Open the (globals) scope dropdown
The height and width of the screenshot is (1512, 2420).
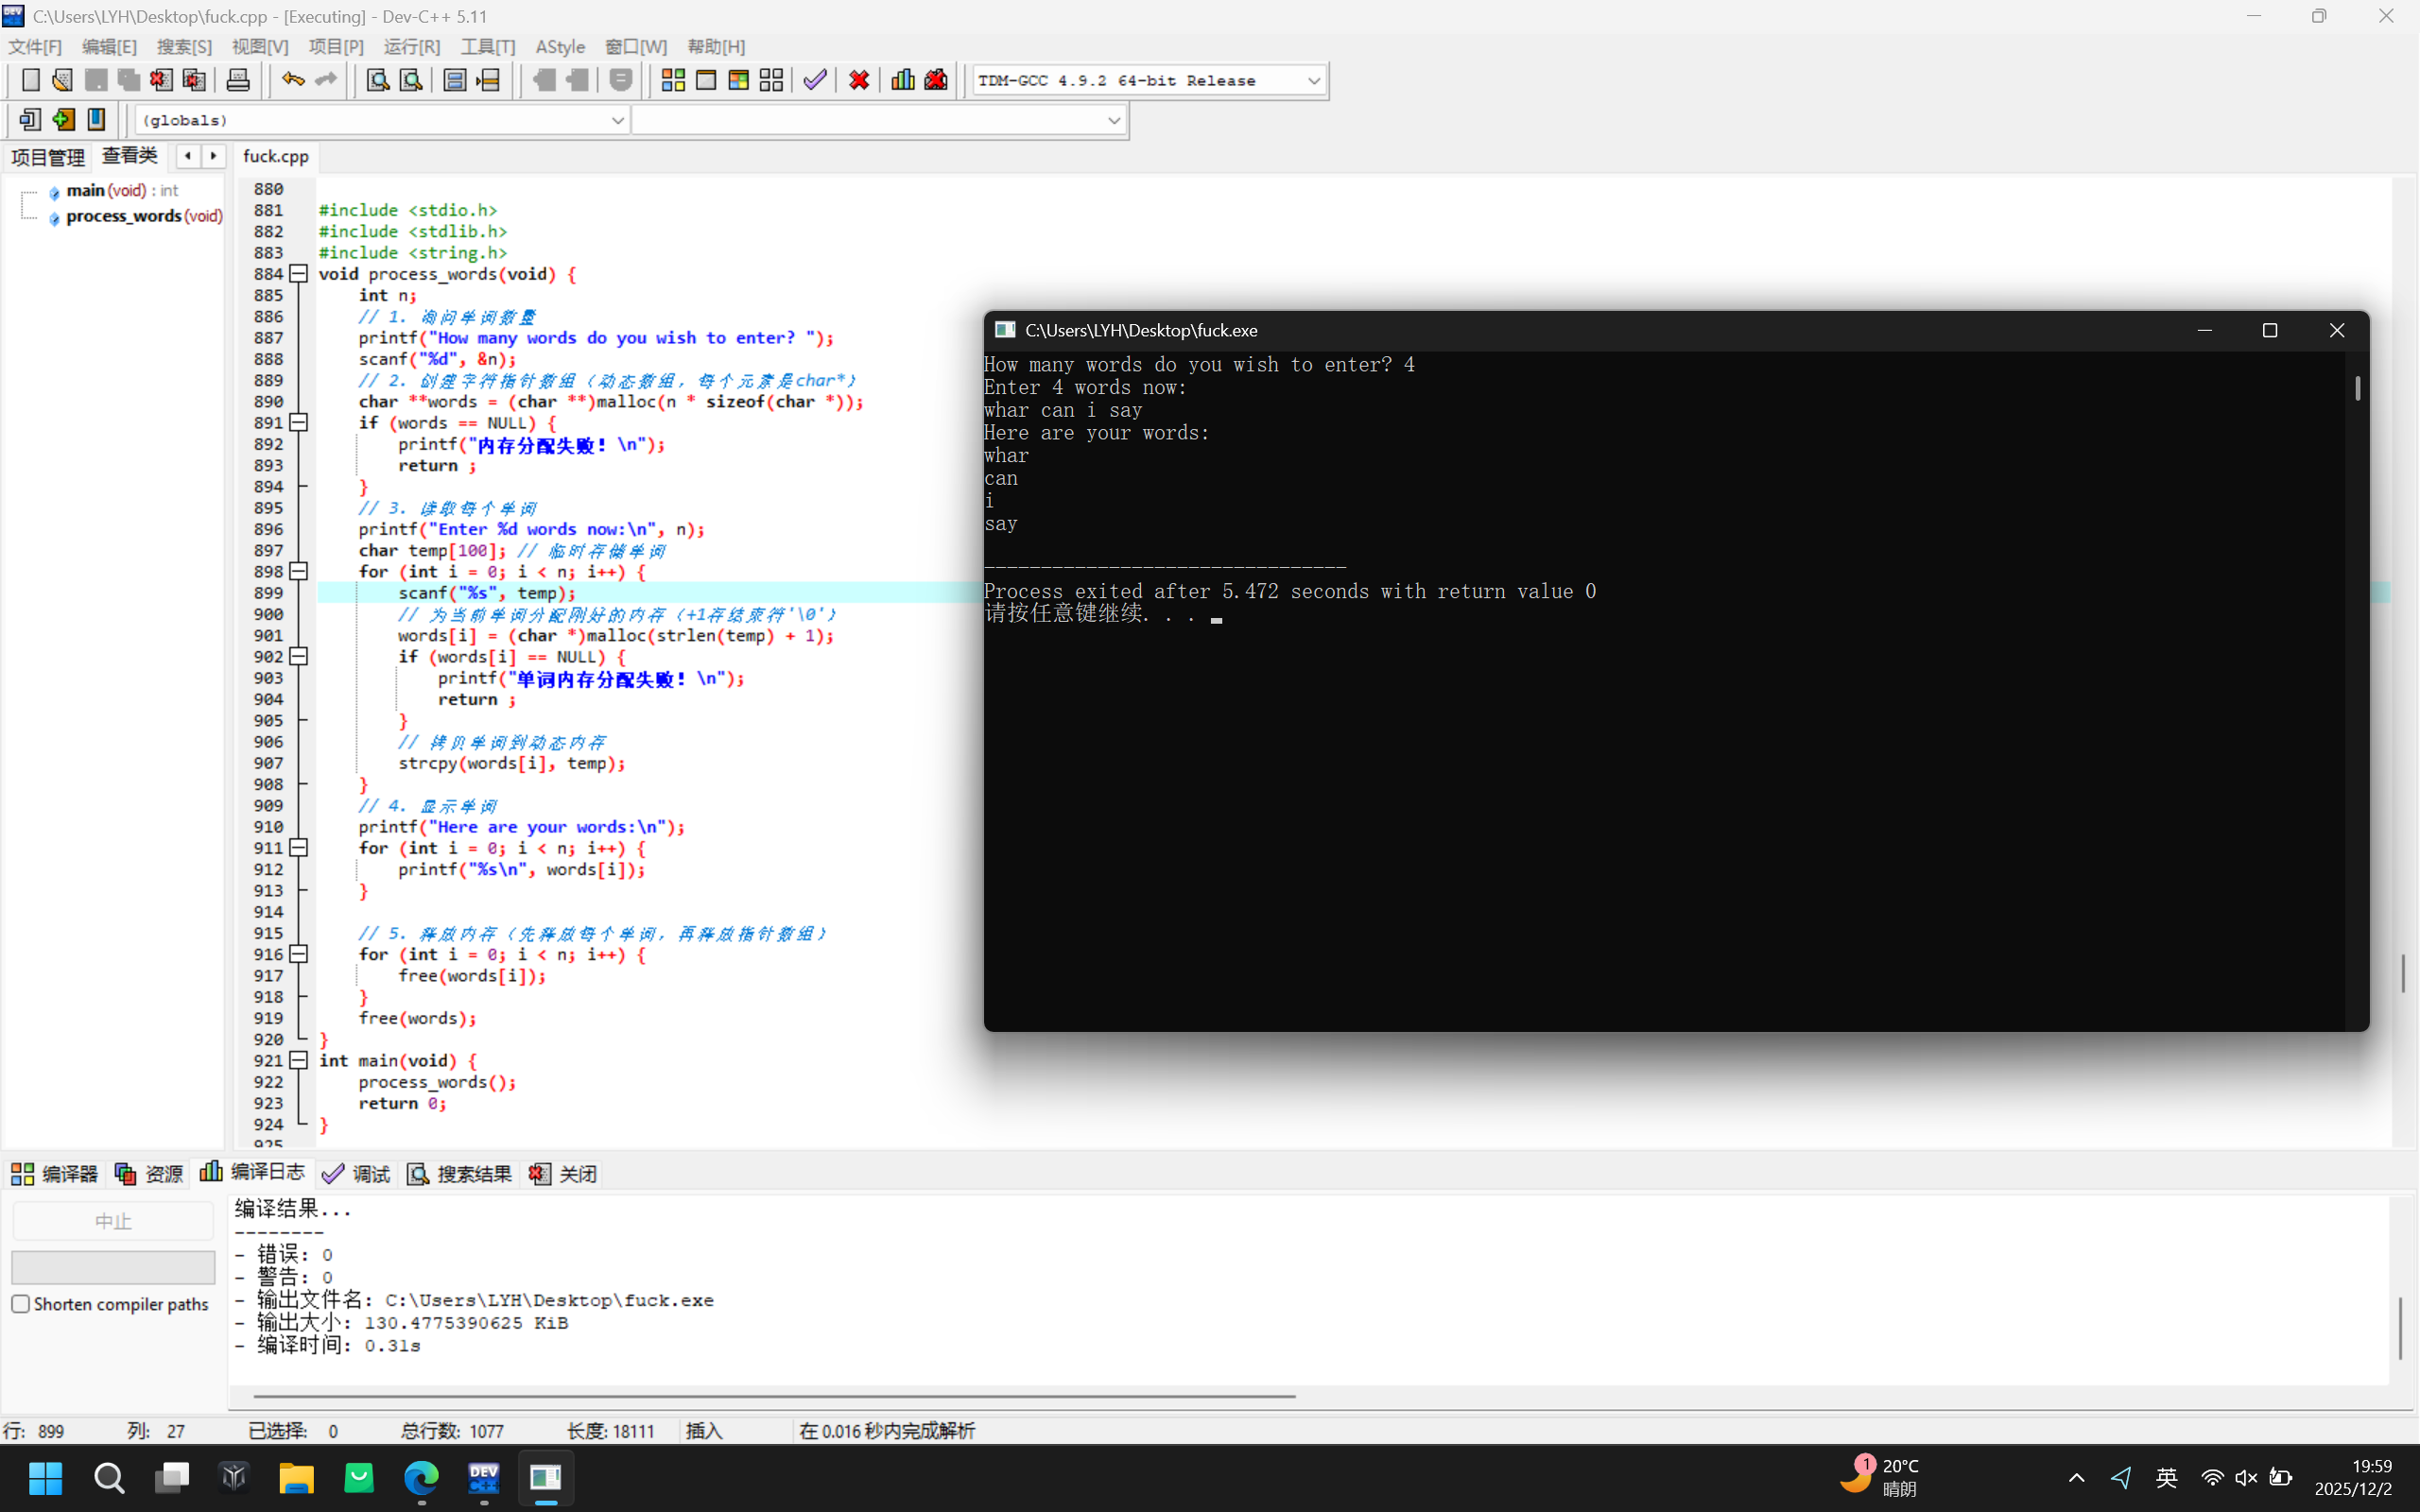point(617,120)
